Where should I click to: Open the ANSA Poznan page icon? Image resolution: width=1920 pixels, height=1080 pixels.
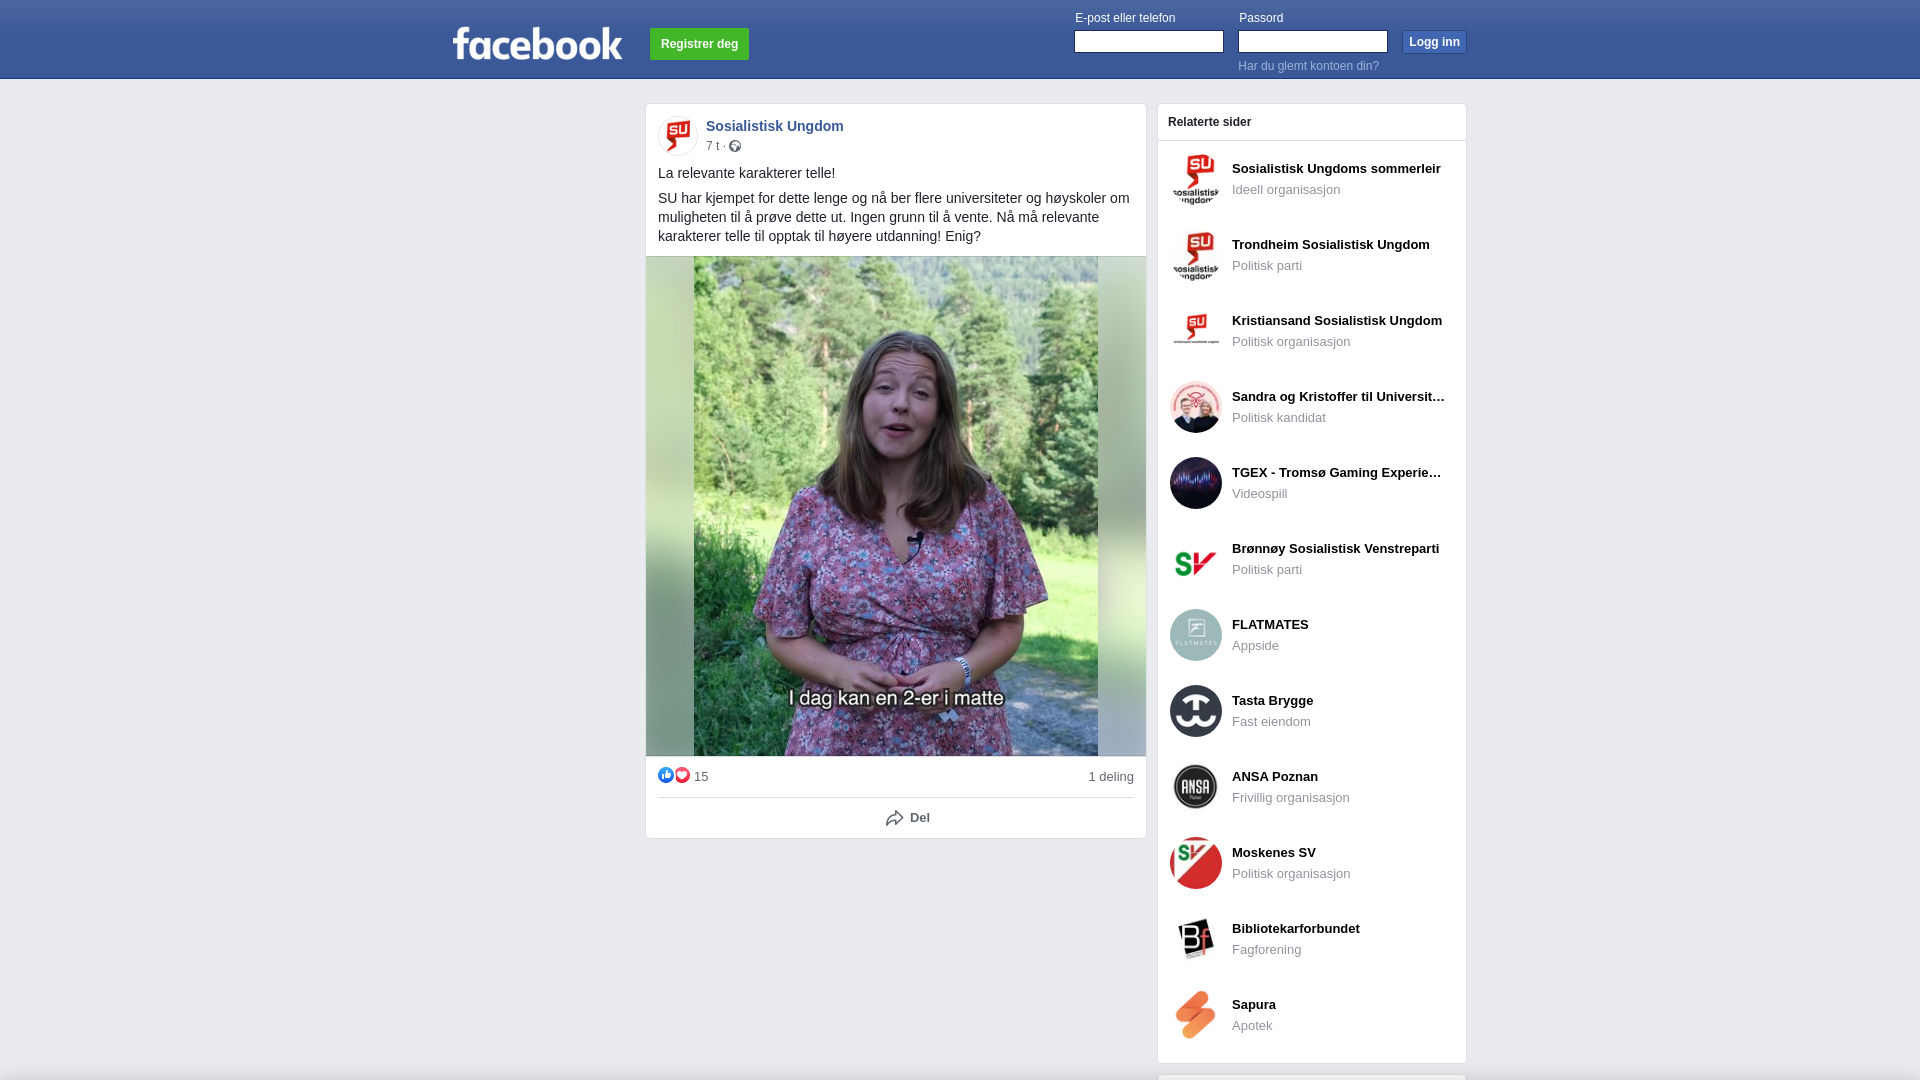tap(1196, 787)
